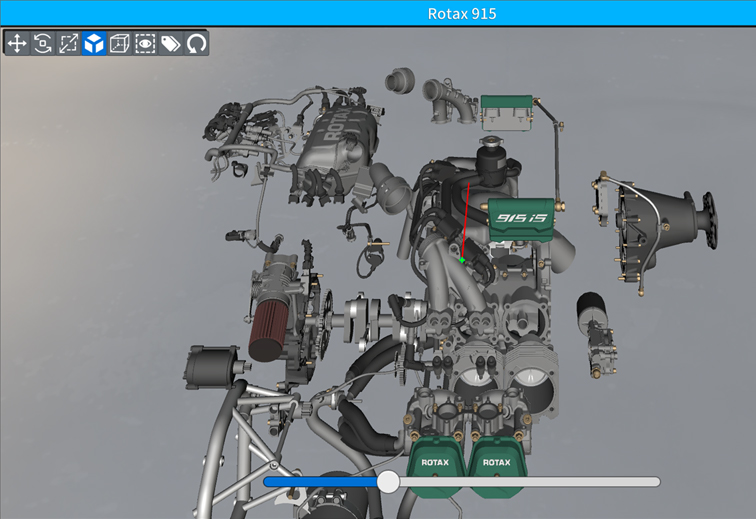Click the Rotax 915 title text
Image resolution: width=756 pixels, height=519 pixels.
pyautogui.click(x=462, y=14)
